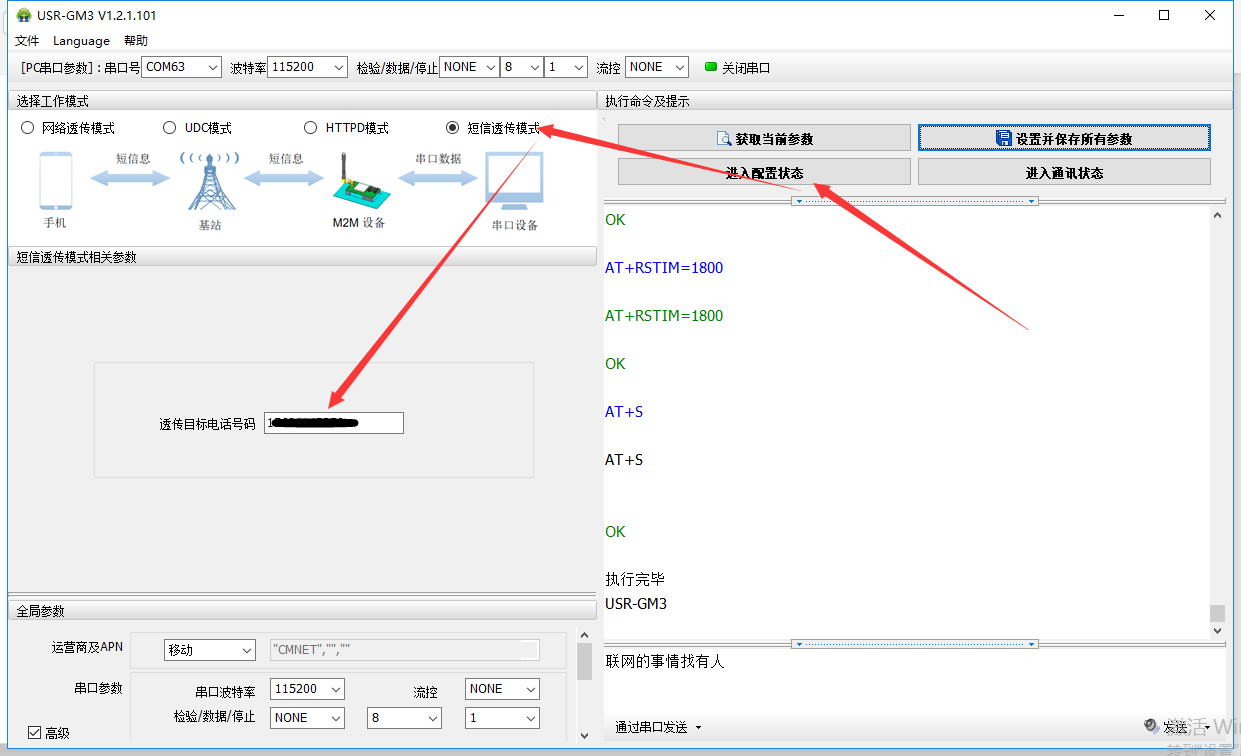The width and height of the screenshot is (1241, 756).
Task: Click the 透传目标电话号码 input field
Action: coord(334,423)
